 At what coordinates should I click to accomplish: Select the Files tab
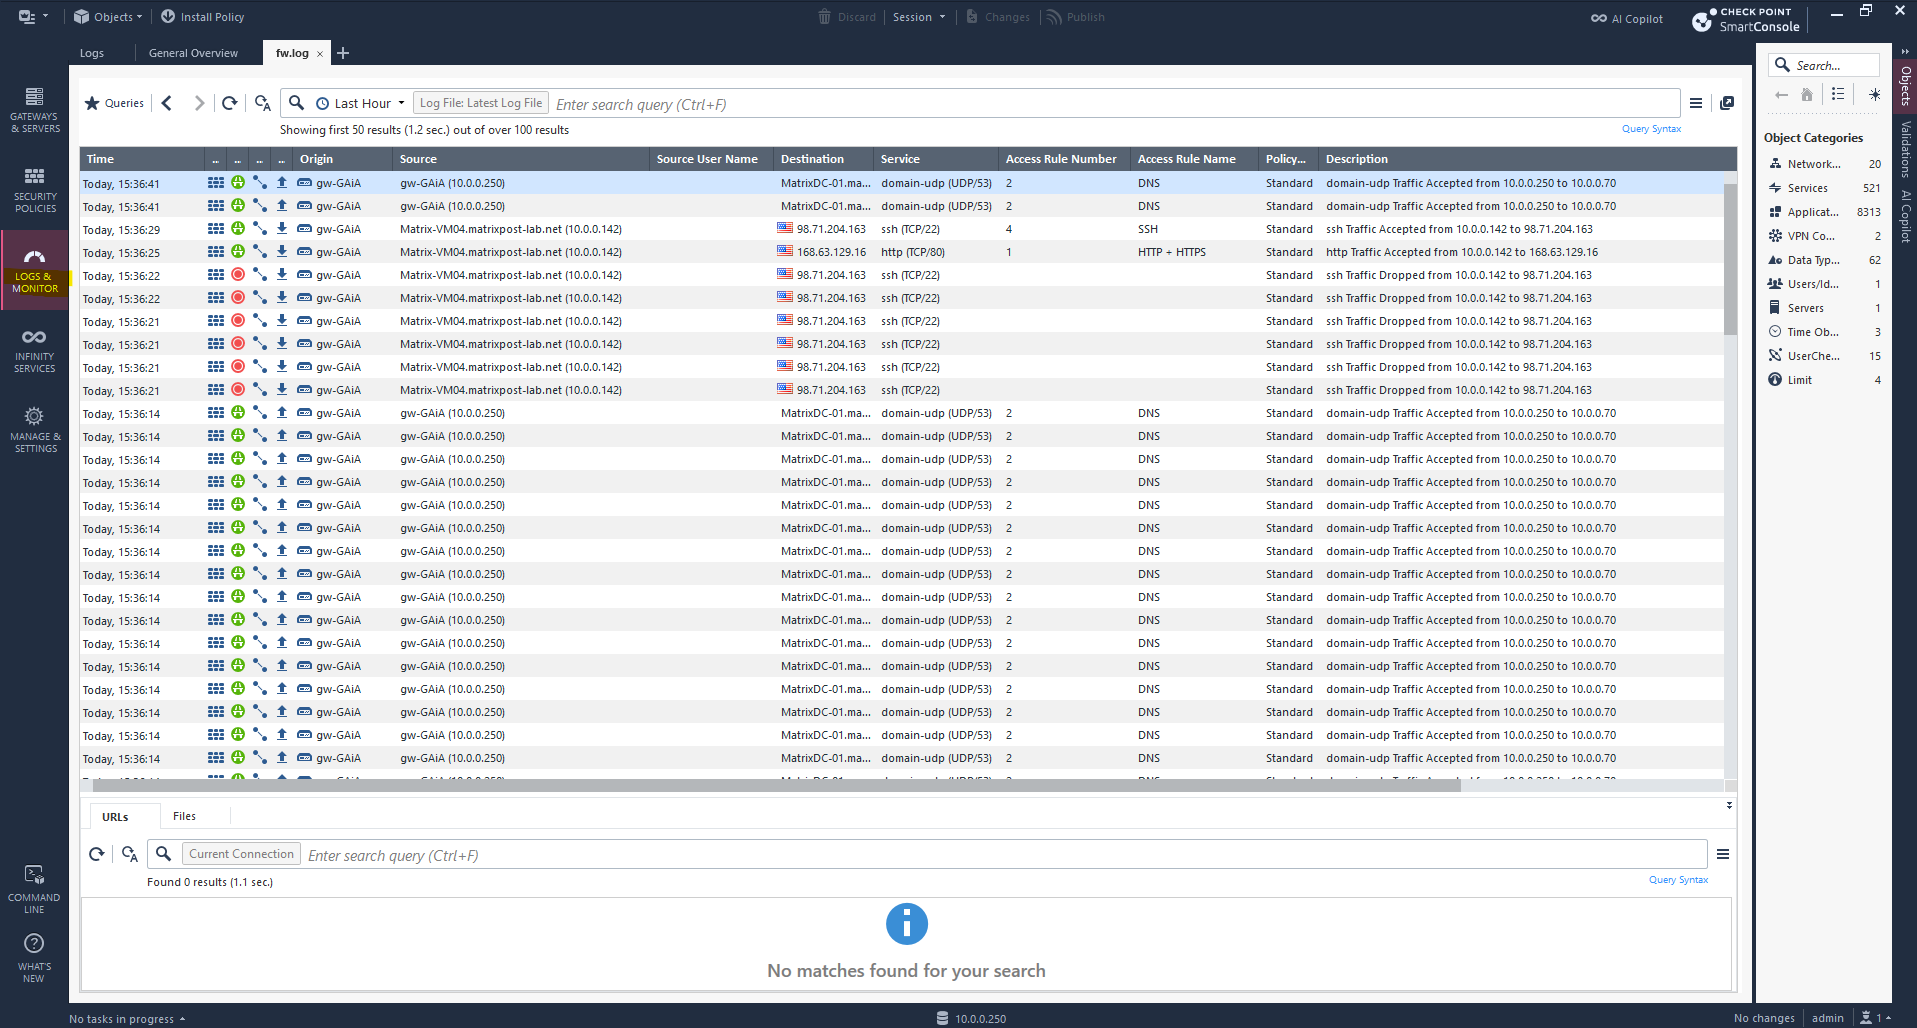click(184, 816)
